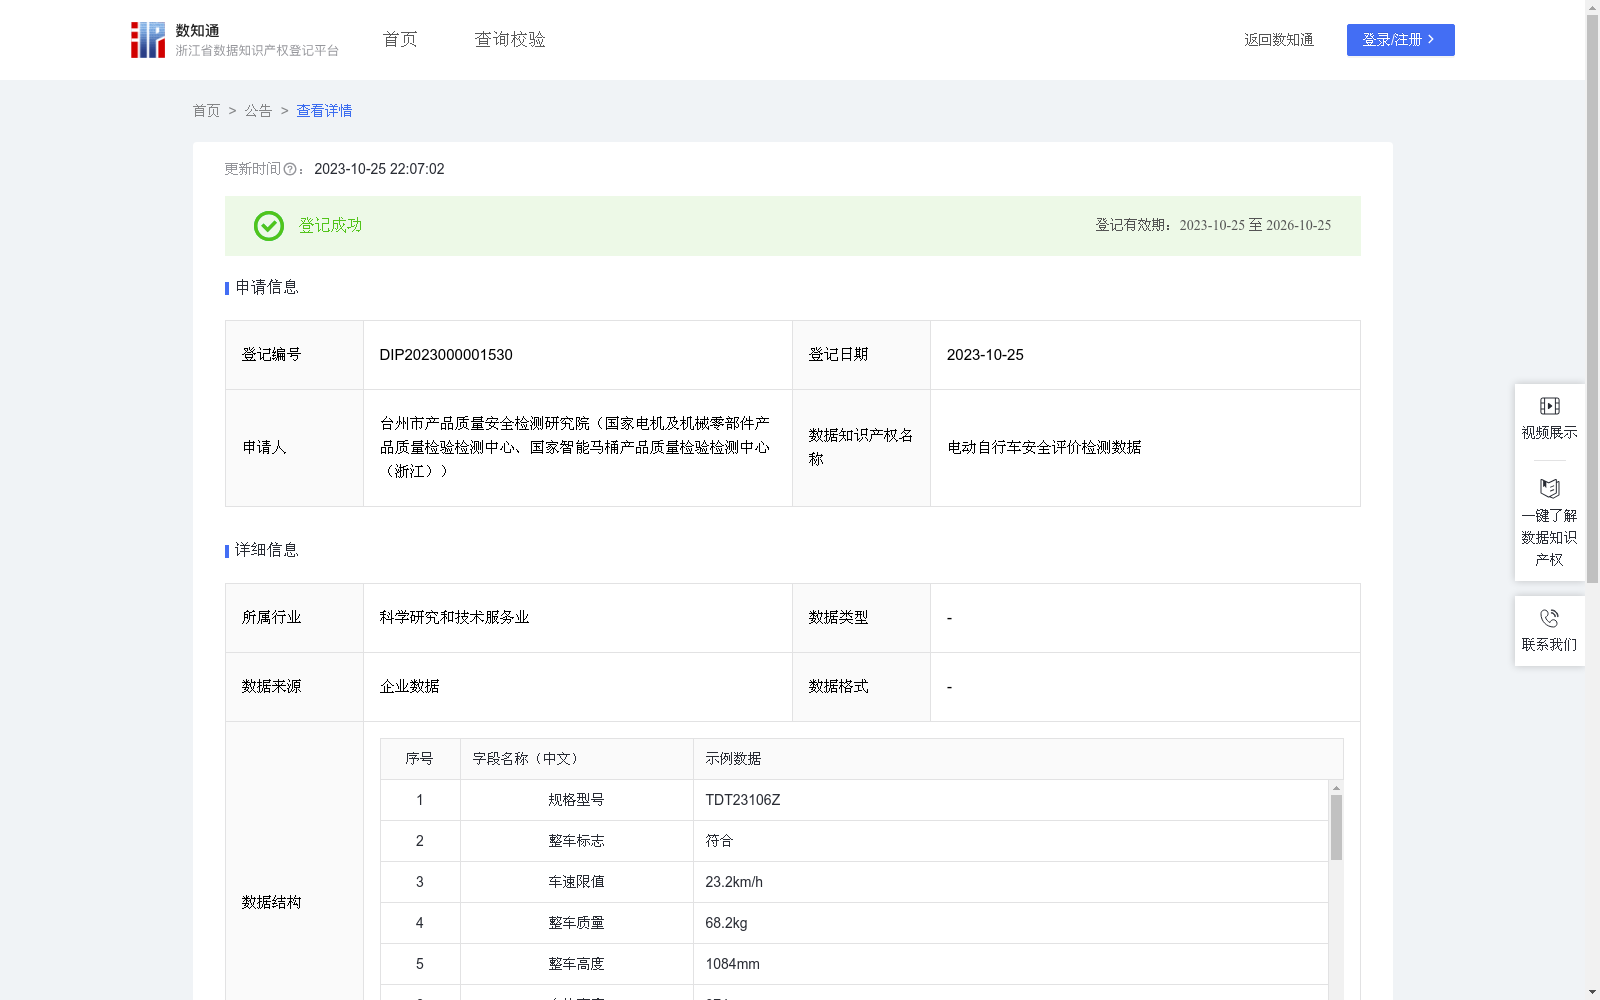Click the 登录/注册 button
Screen dimensions: 1600x1000
coord(1401,40)
